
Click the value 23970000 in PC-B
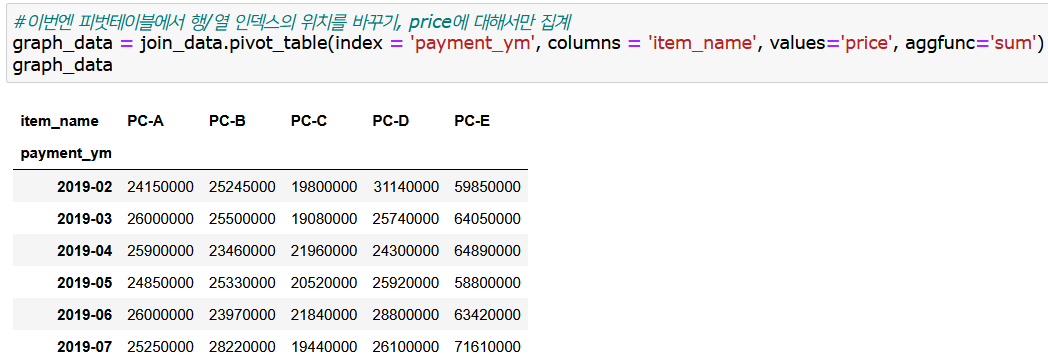242,315
